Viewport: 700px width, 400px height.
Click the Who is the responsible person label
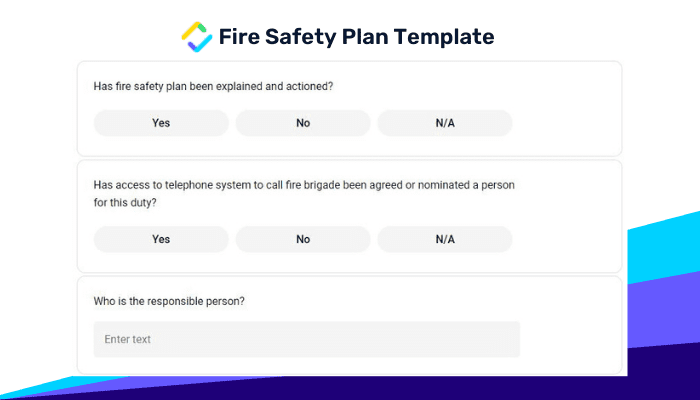tap(169, 301)
